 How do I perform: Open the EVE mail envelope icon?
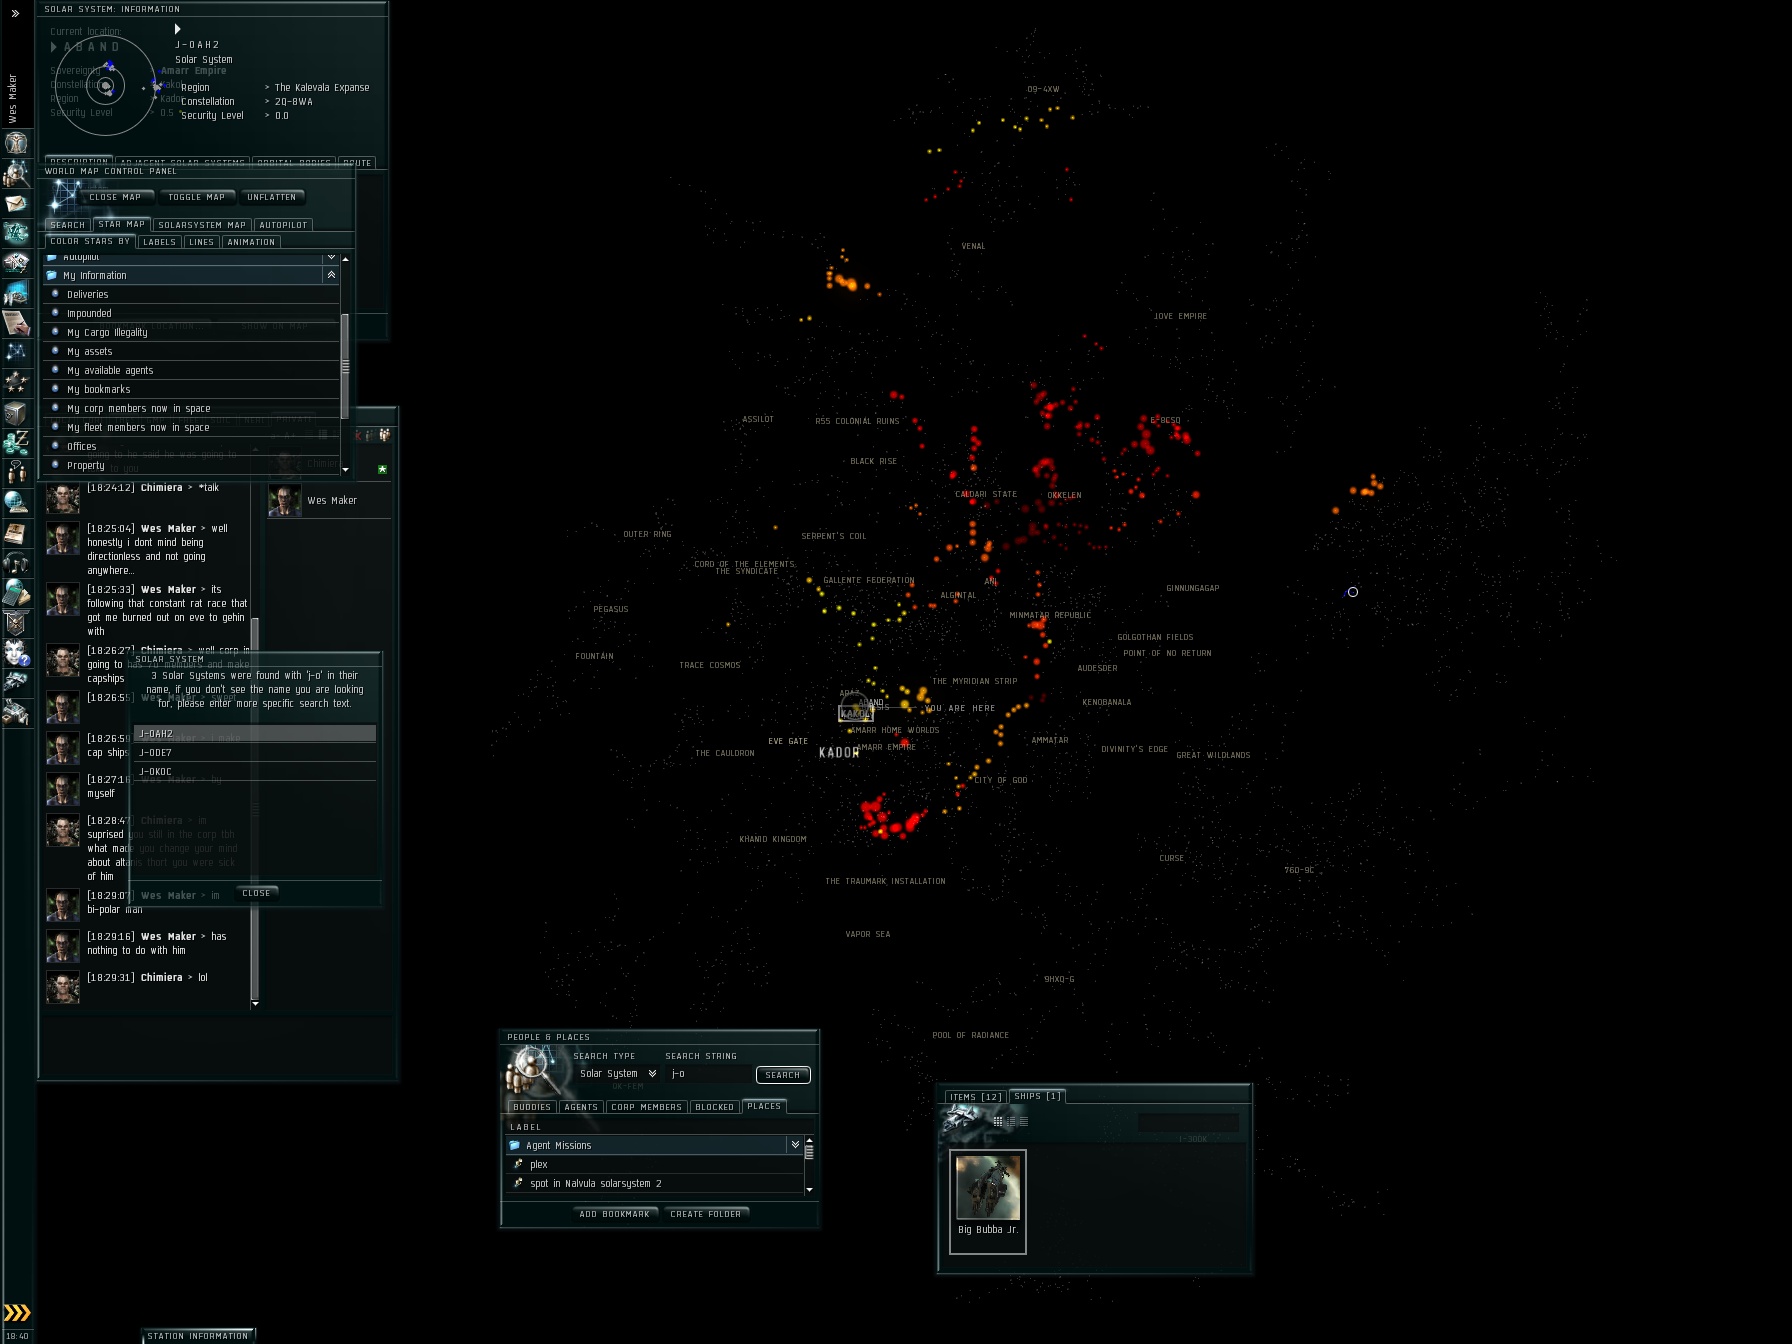(16, 204)
